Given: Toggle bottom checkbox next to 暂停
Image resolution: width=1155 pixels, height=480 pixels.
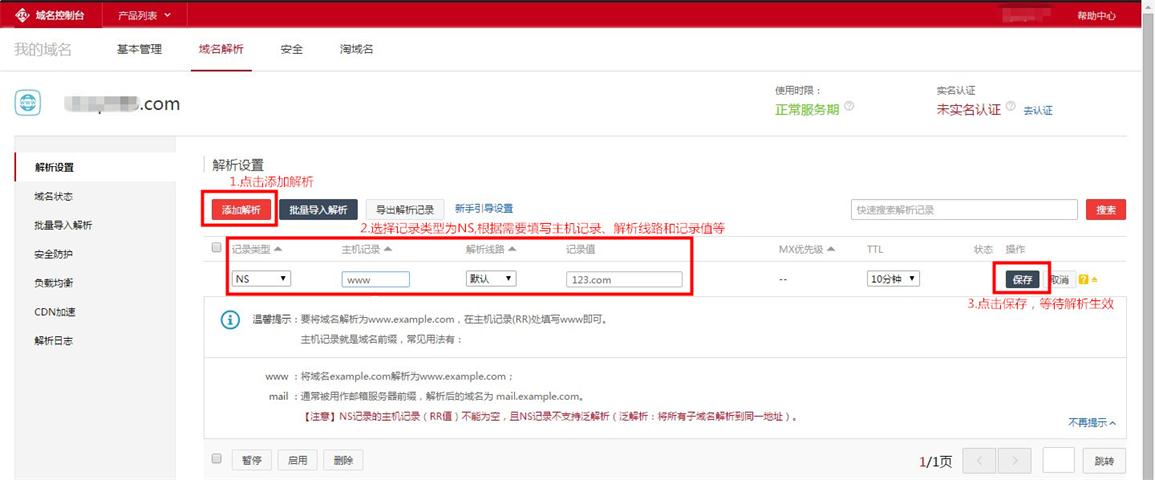Looking at the screenshot, I should 217,459.
